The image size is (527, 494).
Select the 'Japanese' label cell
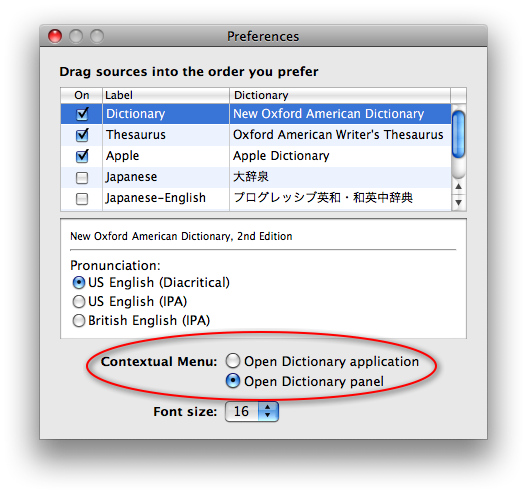coord(166,177)
